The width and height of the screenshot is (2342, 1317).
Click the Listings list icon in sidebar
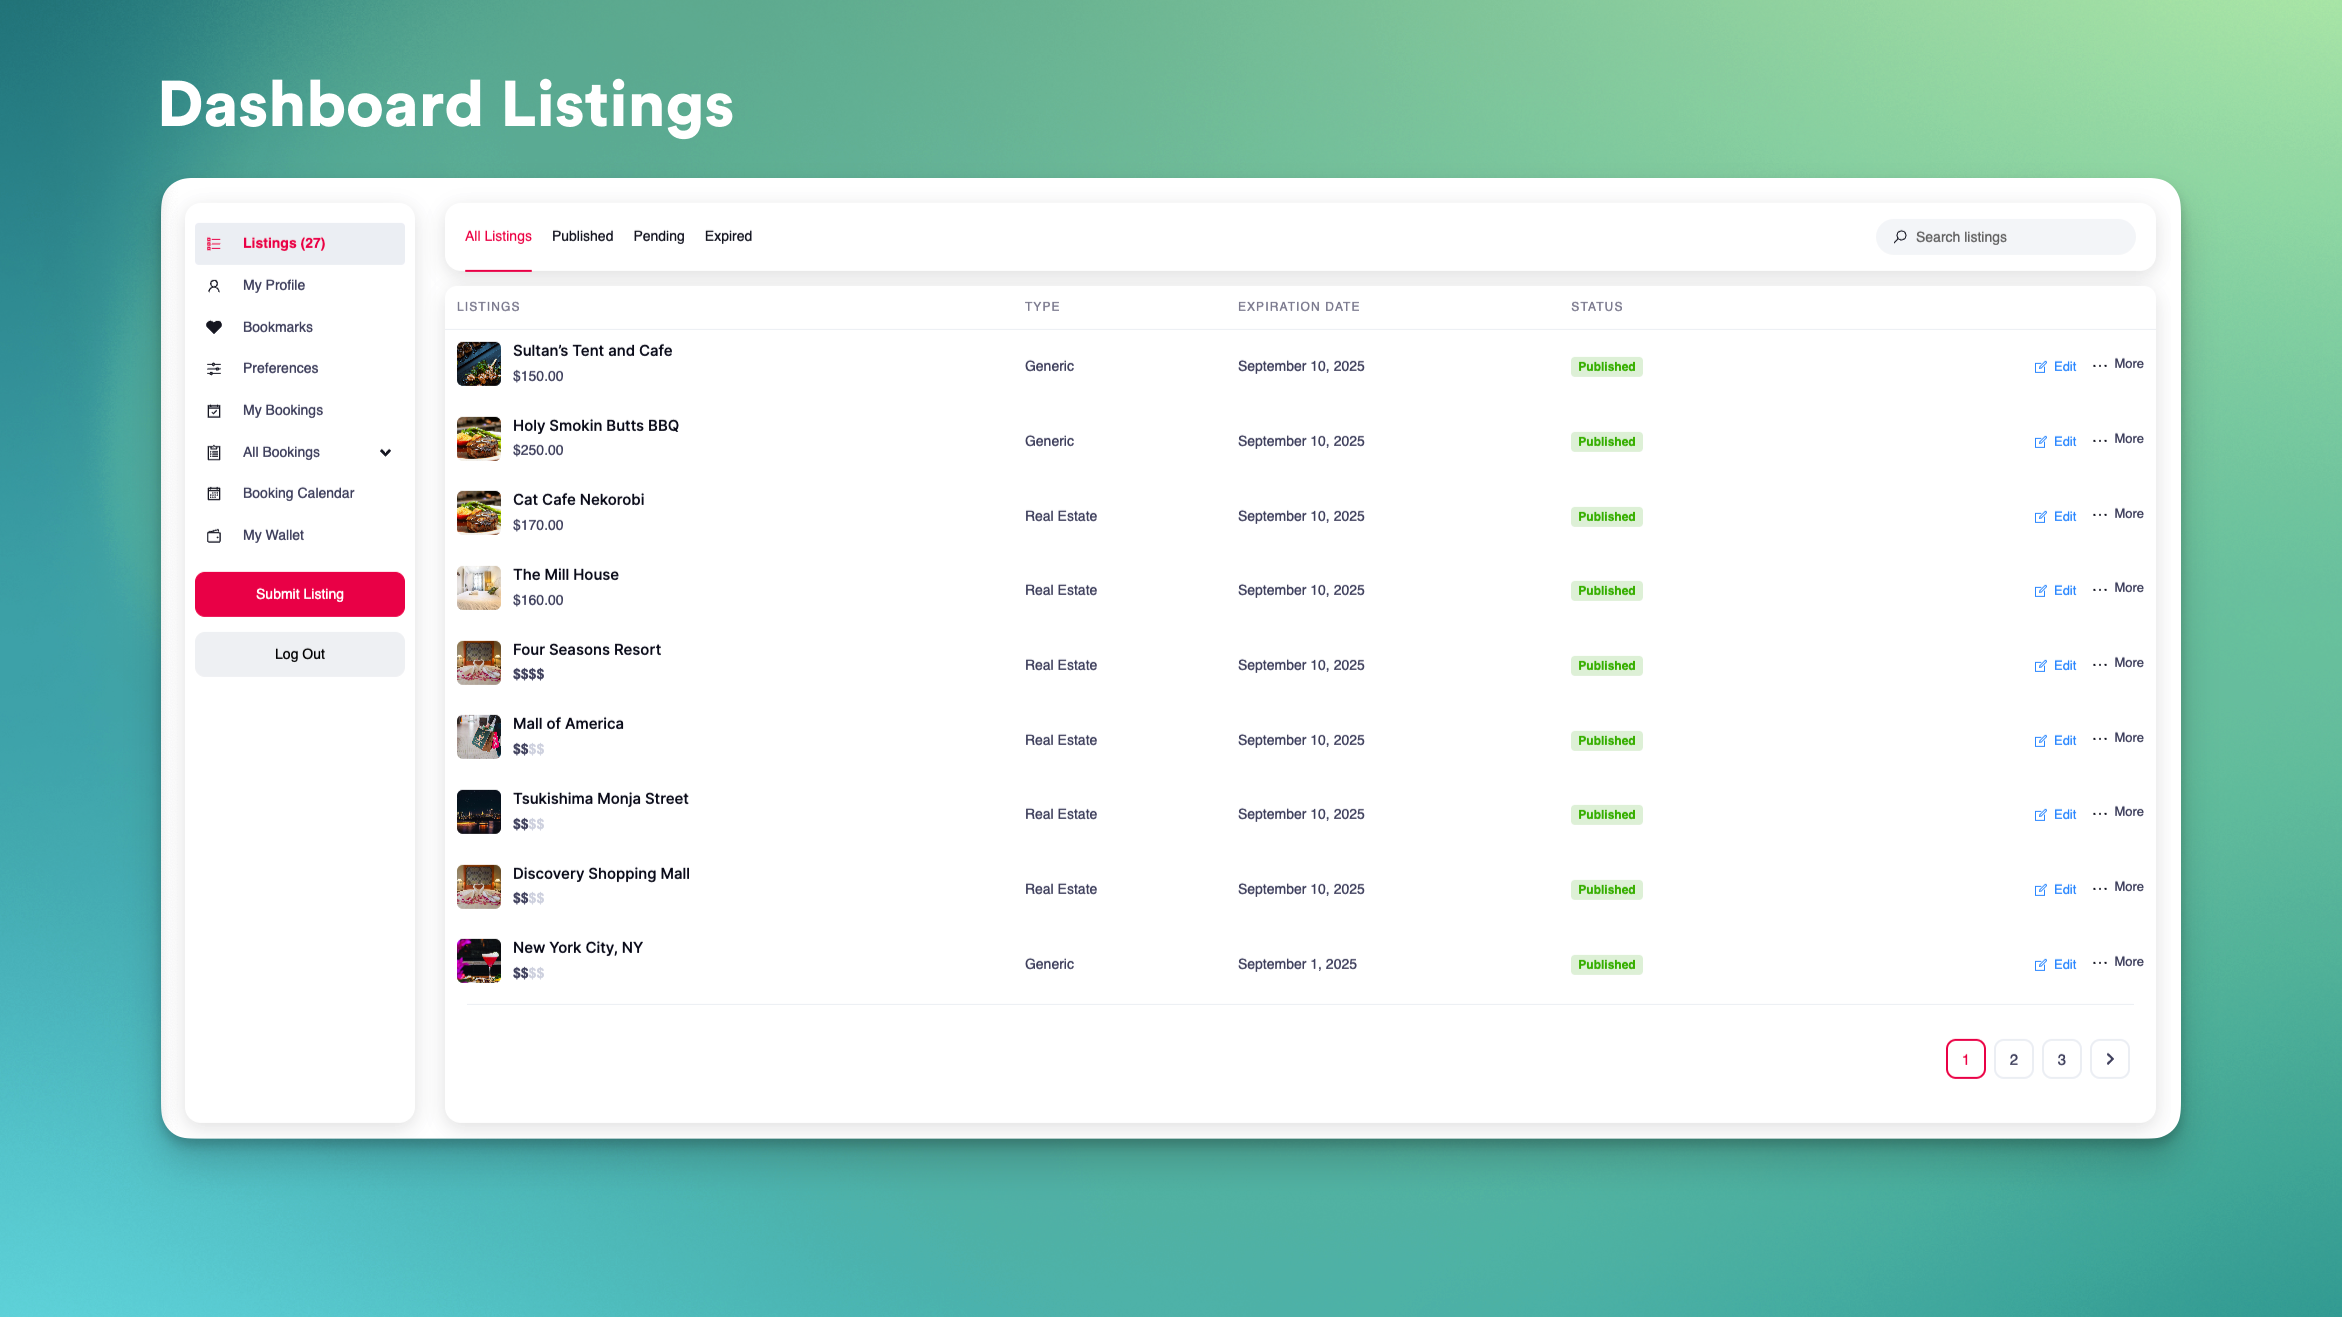(214, 244)
